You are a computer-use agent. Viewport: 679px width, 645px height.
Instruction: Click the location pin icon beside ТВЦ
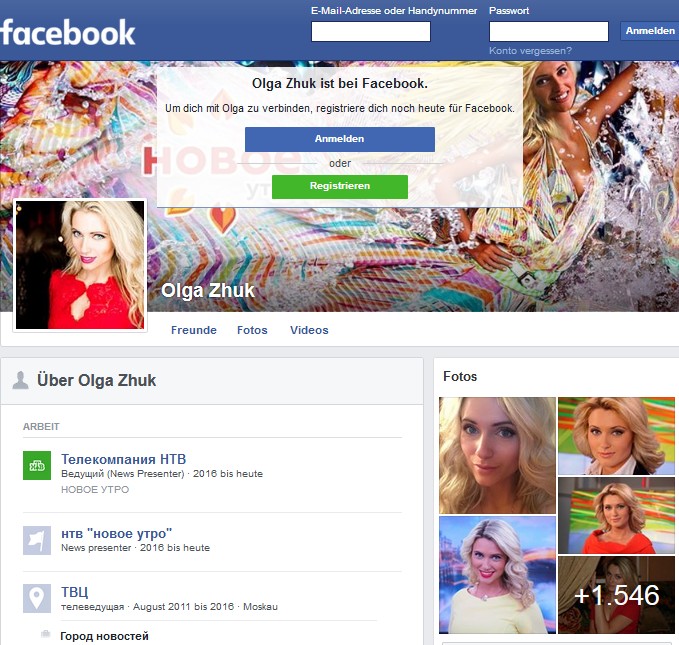tap(37, 598)
